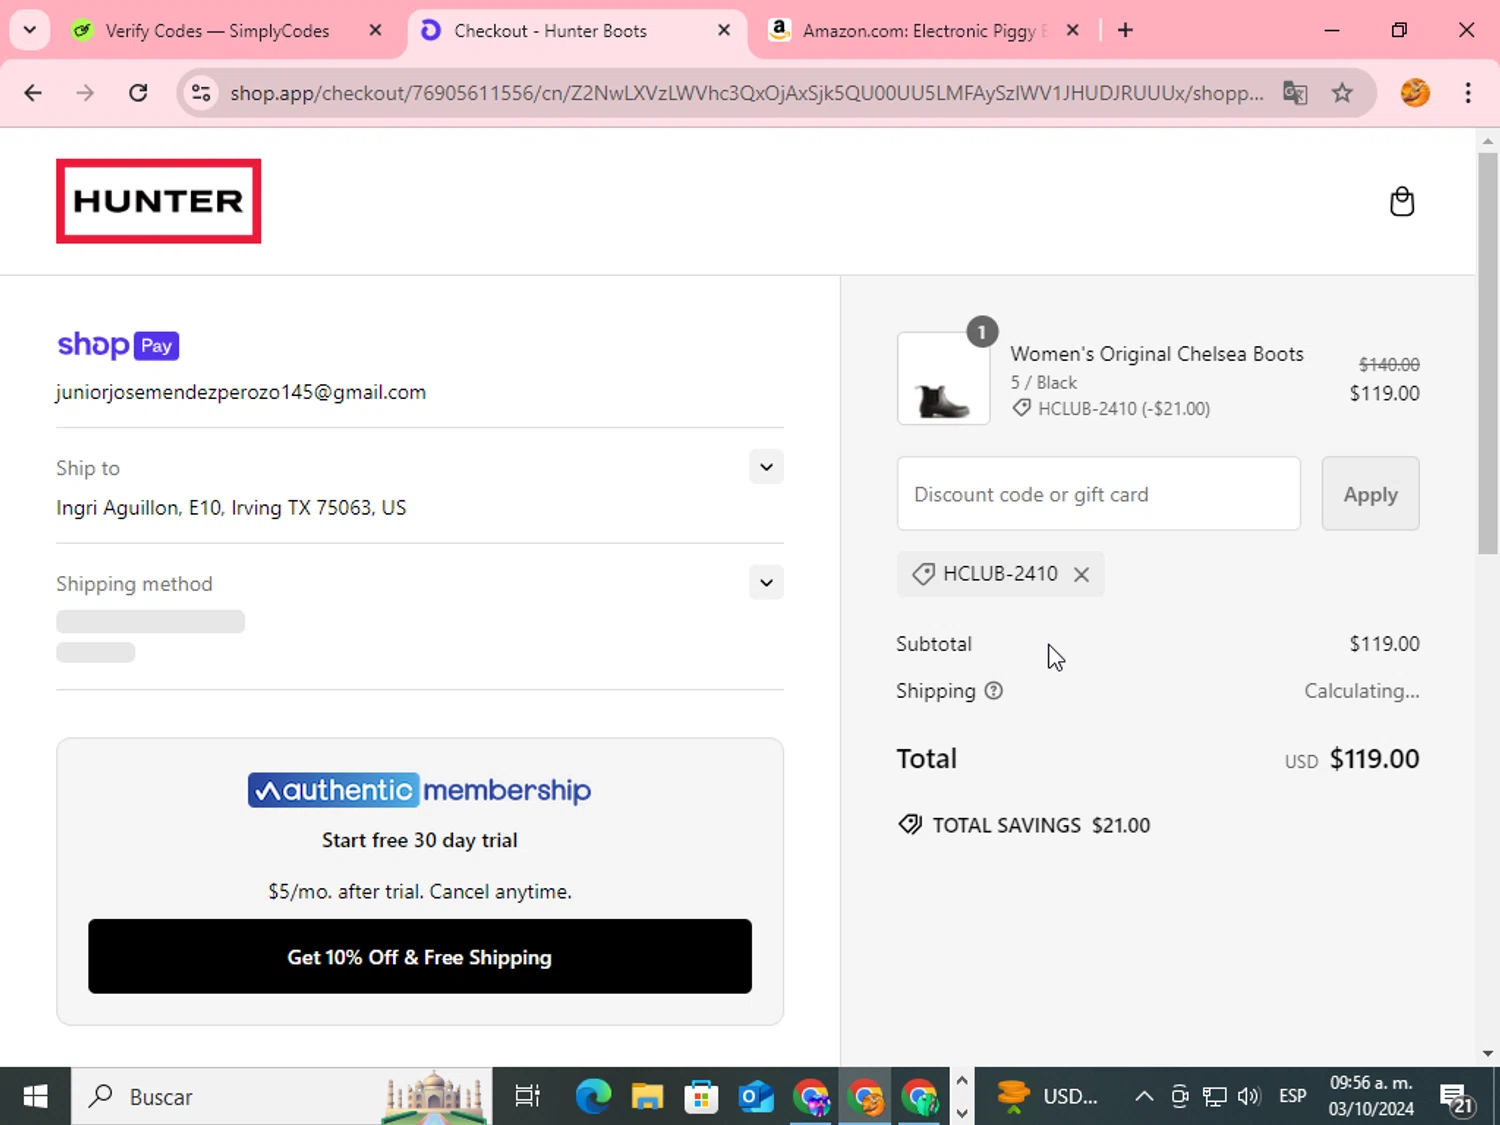Click the address bar URL

click(746, 93)
